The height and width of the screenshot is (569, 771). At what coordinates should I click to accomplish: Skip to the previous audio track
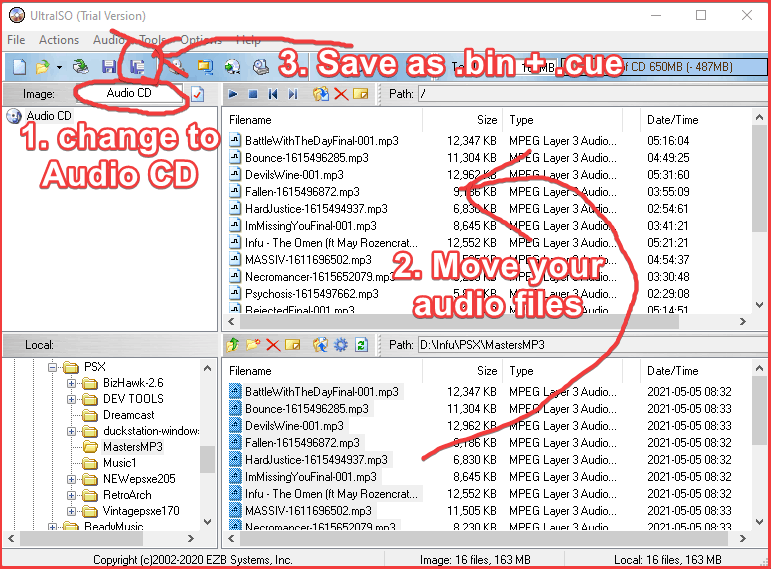click(x=273, y=93)
